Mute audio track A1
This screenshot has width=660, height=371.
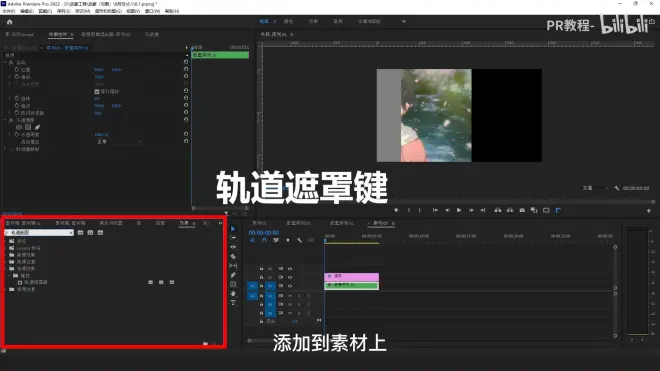[290, 296]
